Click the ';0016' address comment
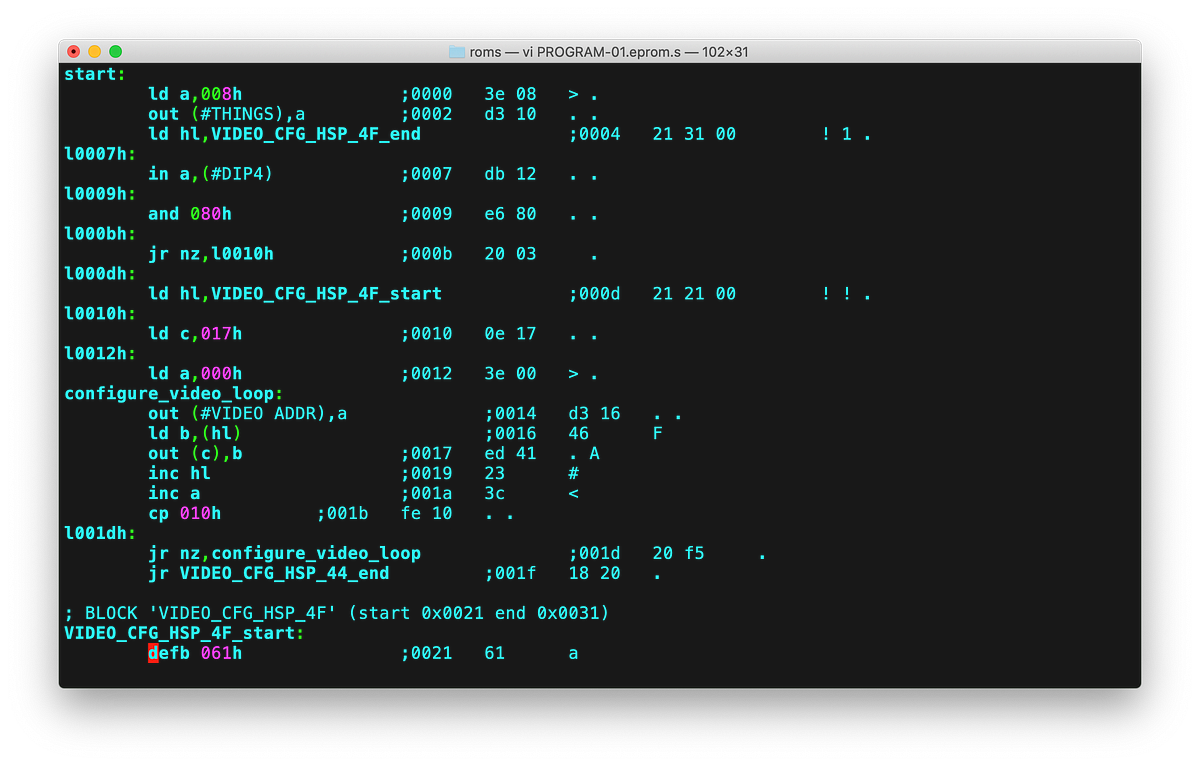Viewport: 1200px width, 766px height. coord(511,434)
